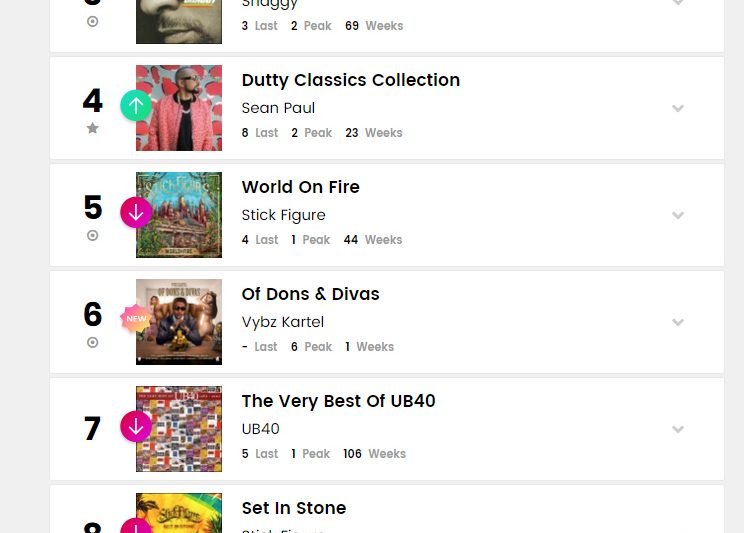Open the Sean Paul artist link
Image resolution: width=744 pixels, height=533 pixels.
[x=278, y=108]
